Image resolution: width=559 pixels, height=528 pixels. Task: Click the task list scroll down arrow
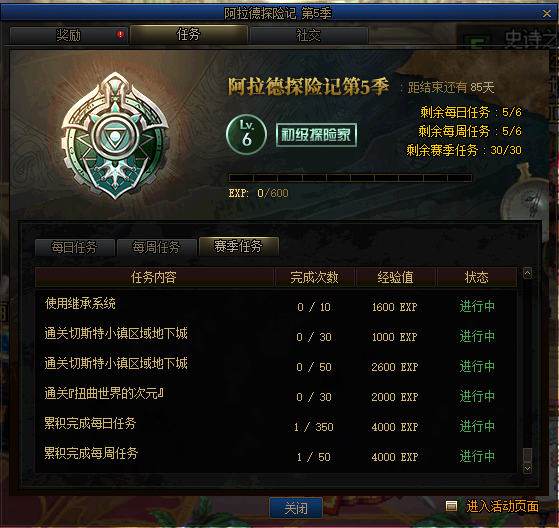(527, 468)
